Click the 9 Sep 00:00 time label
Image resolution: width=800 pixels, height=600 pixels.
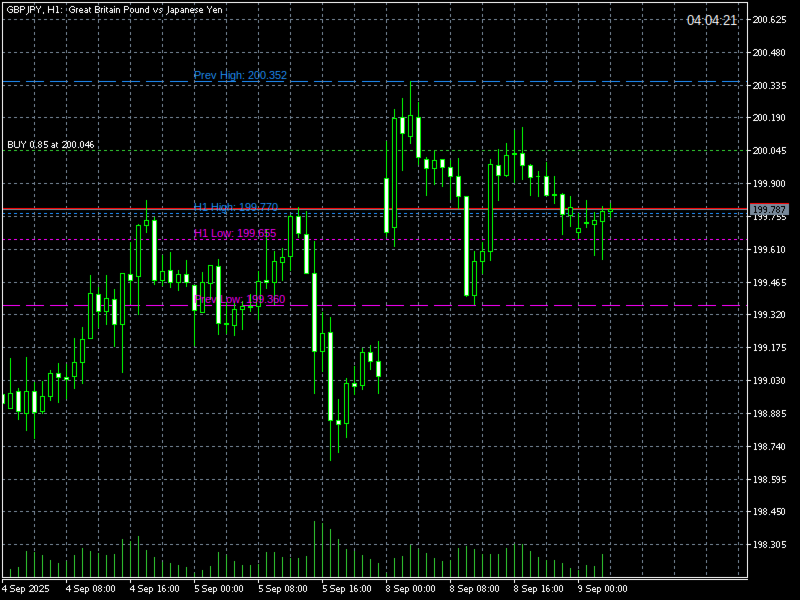[x=603, y=589]
